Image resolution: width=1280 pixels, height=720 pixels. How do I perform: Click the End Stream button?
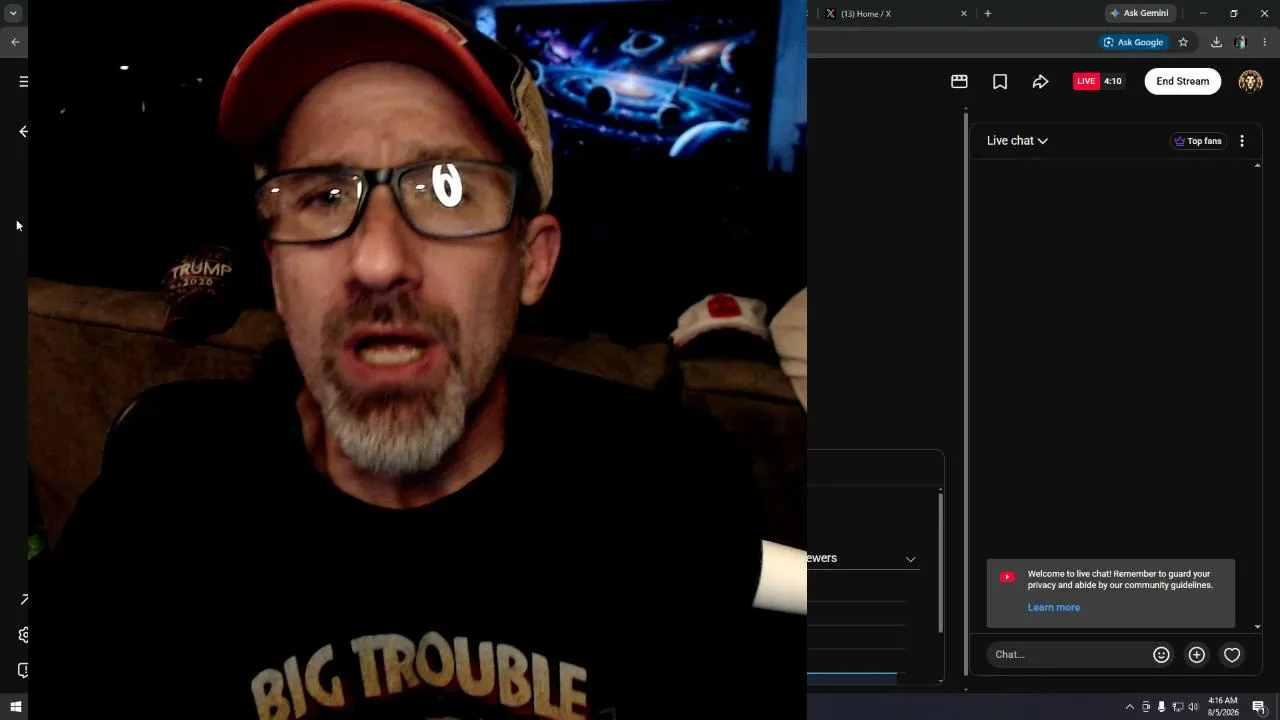[x=1183, y=81]
